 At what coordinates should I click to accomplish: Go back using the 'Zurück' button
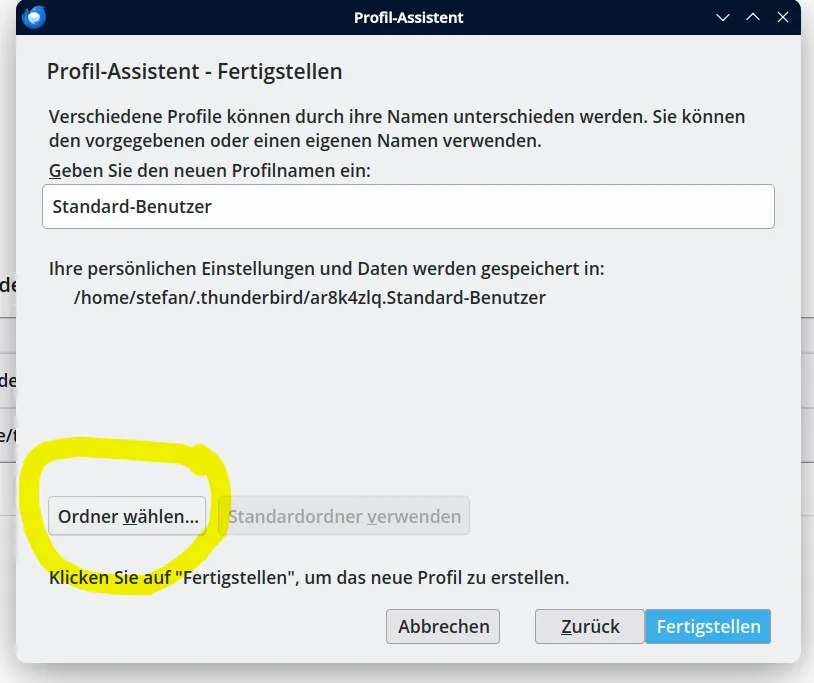(590, 626)
